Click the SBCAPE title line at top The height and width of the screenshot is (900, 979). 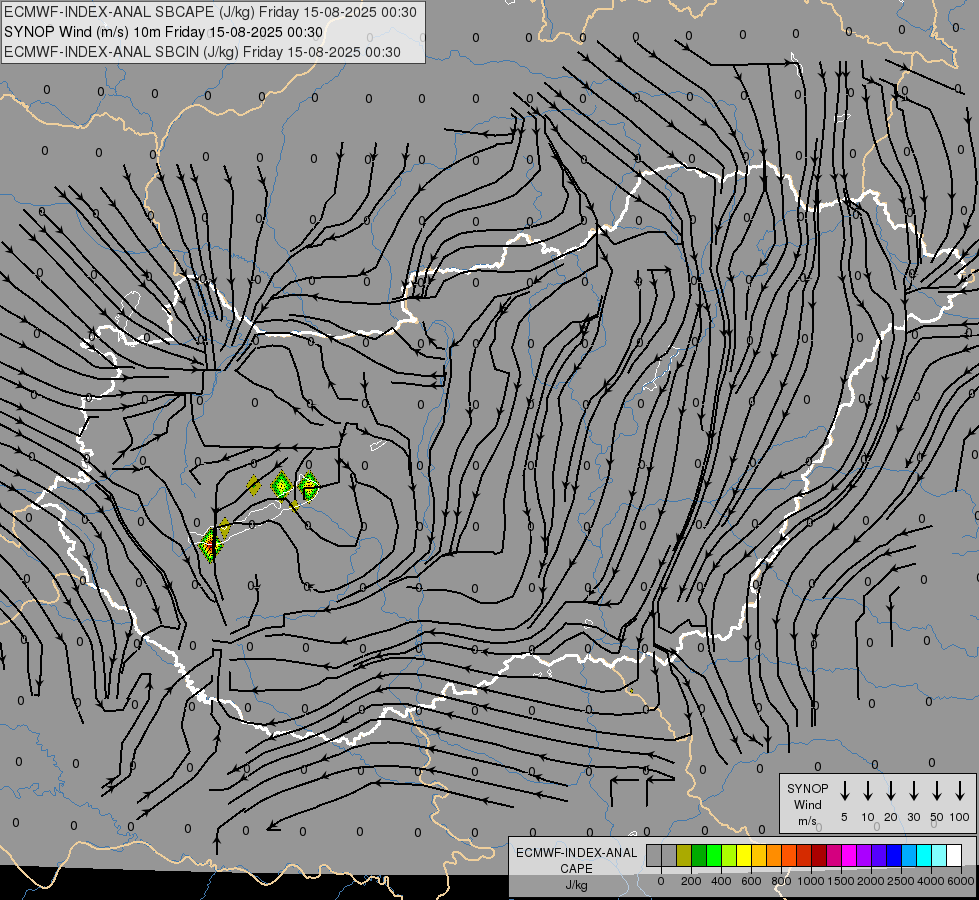[210, 12]
